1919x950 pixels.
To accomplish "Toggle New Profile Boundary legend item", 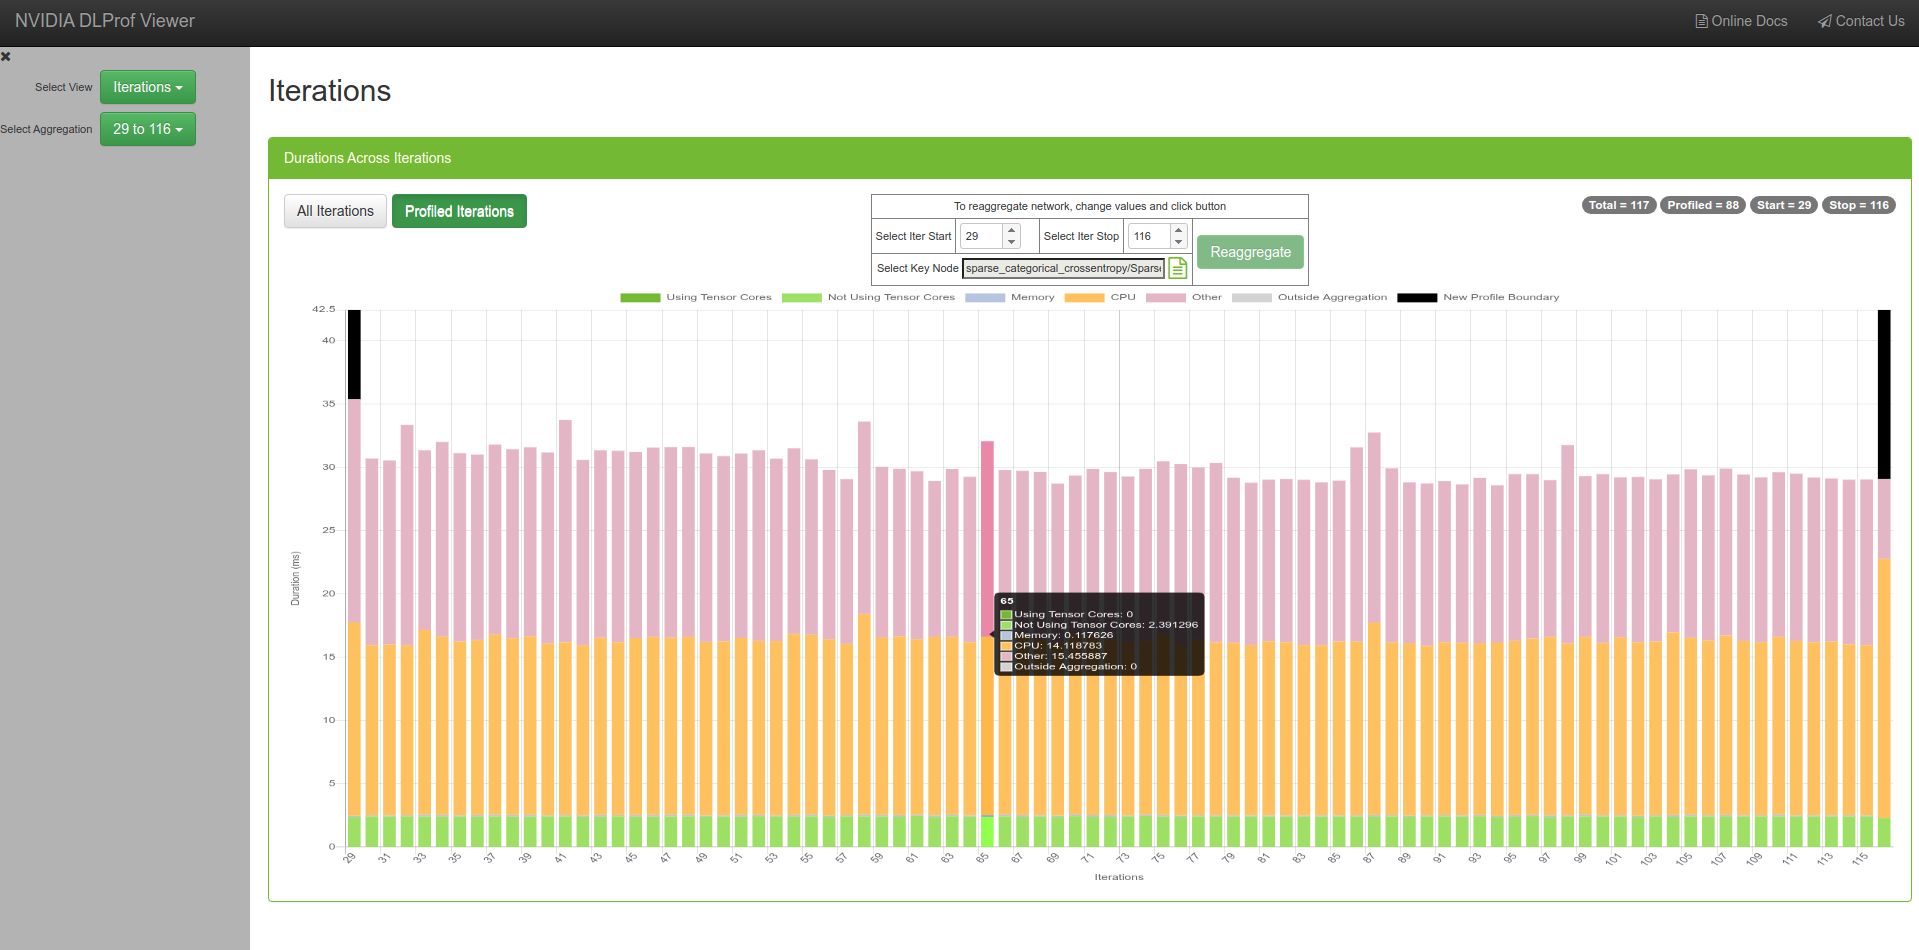I will click(x=1416, y=298).
